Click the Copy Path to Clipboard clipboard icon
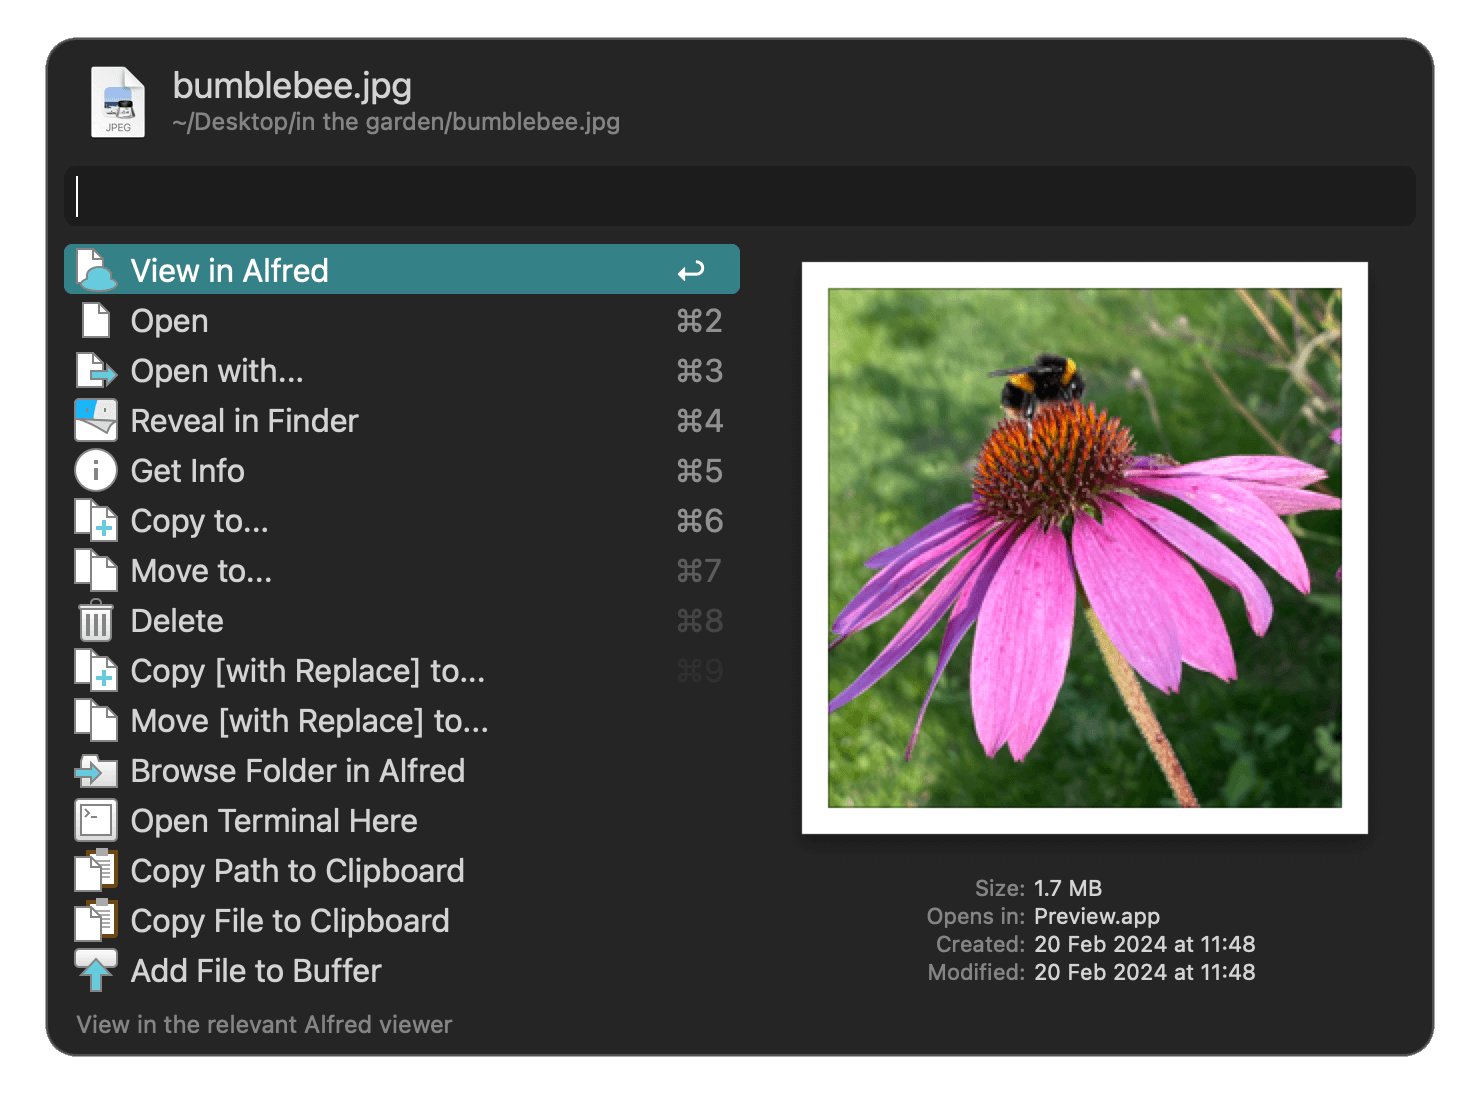The width and height of the screenshot is (1480, 1110). click(95, 870)
